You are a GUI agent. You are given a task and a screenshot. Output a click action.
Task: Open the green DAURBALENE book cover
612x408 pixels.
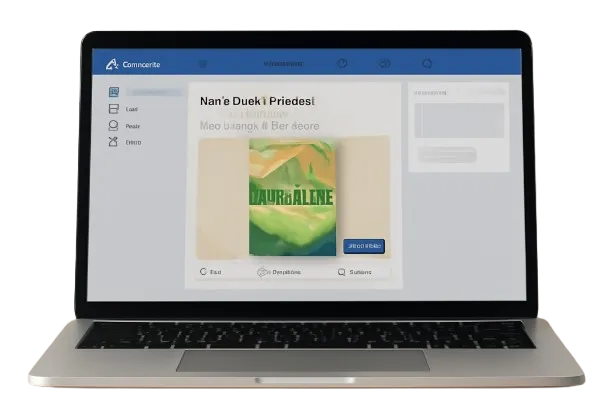pyautogui.click(x=292, y=198)
